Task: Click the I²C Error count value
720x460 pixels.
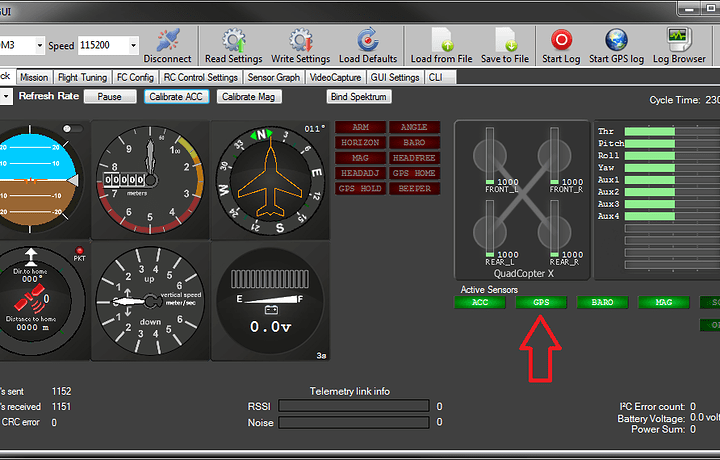Action: click(693, 406)
